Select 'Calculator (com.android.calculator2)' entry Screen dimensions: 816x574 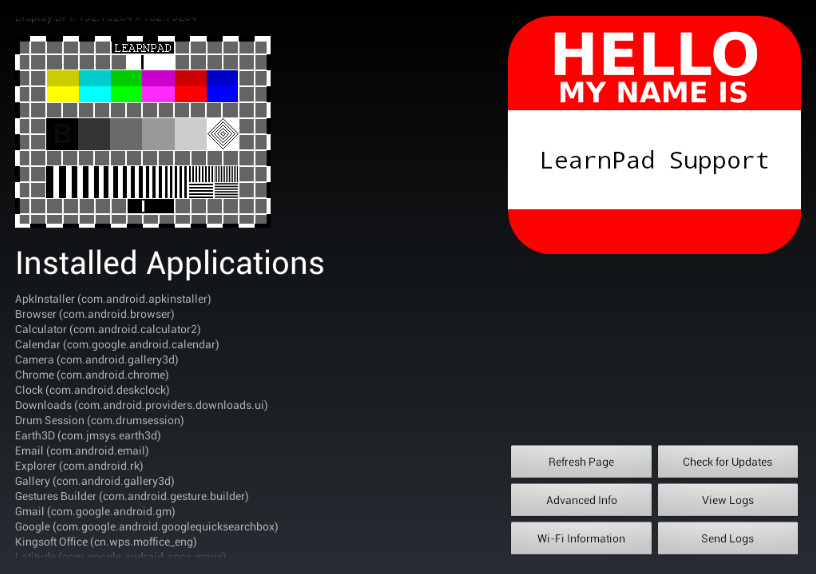click(x=108, y=329)
